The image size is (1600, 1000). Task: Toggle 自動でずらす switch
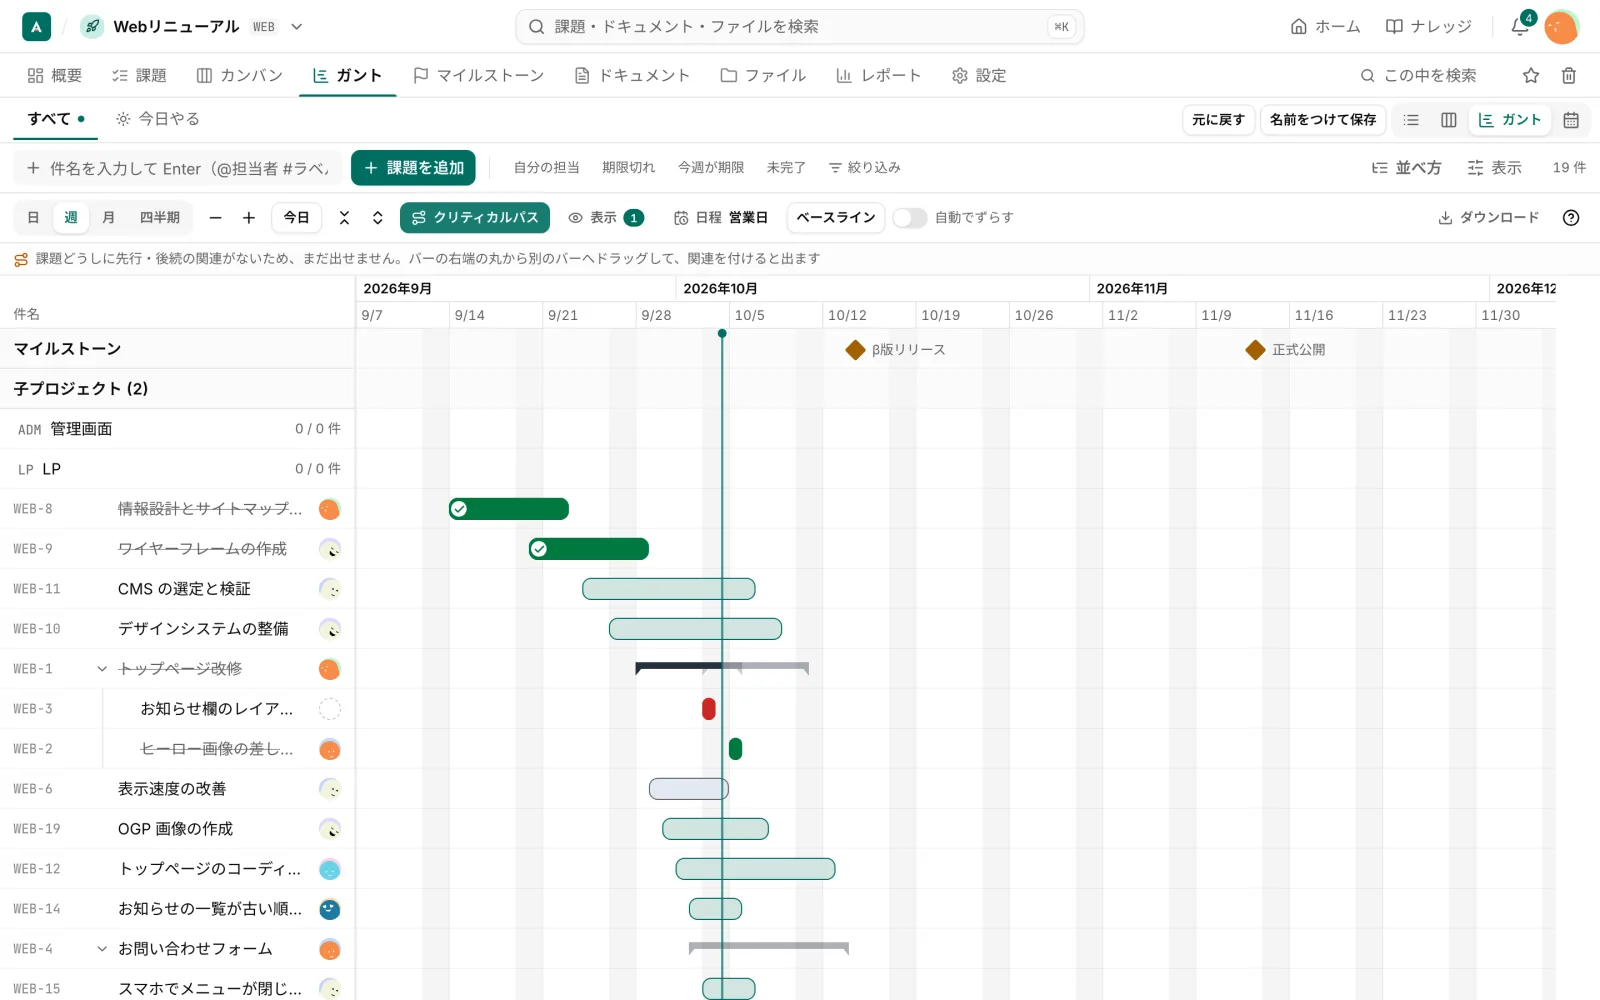tap(909, 218)
